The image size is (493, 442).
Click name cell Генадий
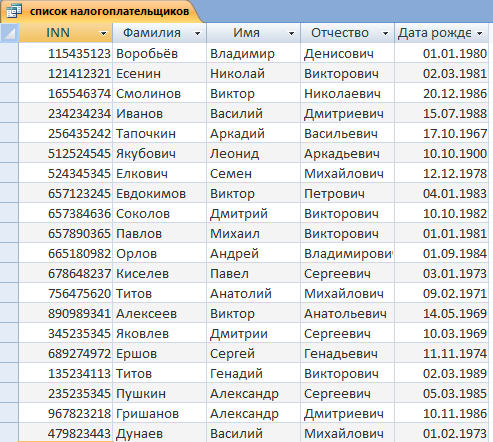(254, 373)
